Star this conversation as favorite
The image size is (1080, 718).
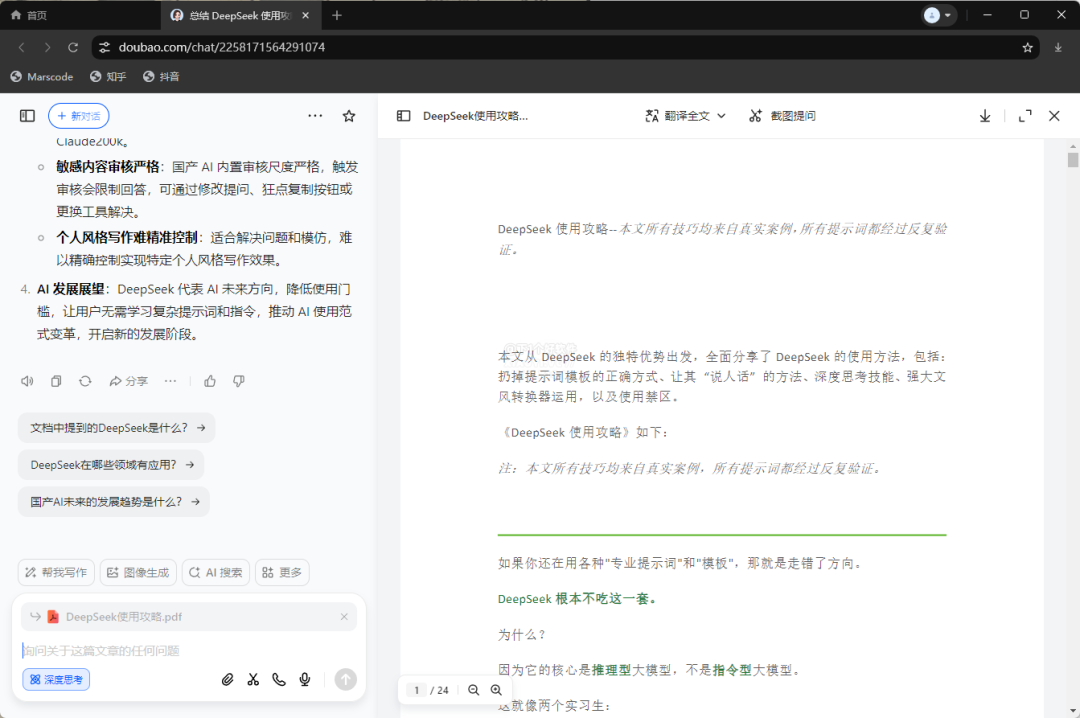coord(349,116)
